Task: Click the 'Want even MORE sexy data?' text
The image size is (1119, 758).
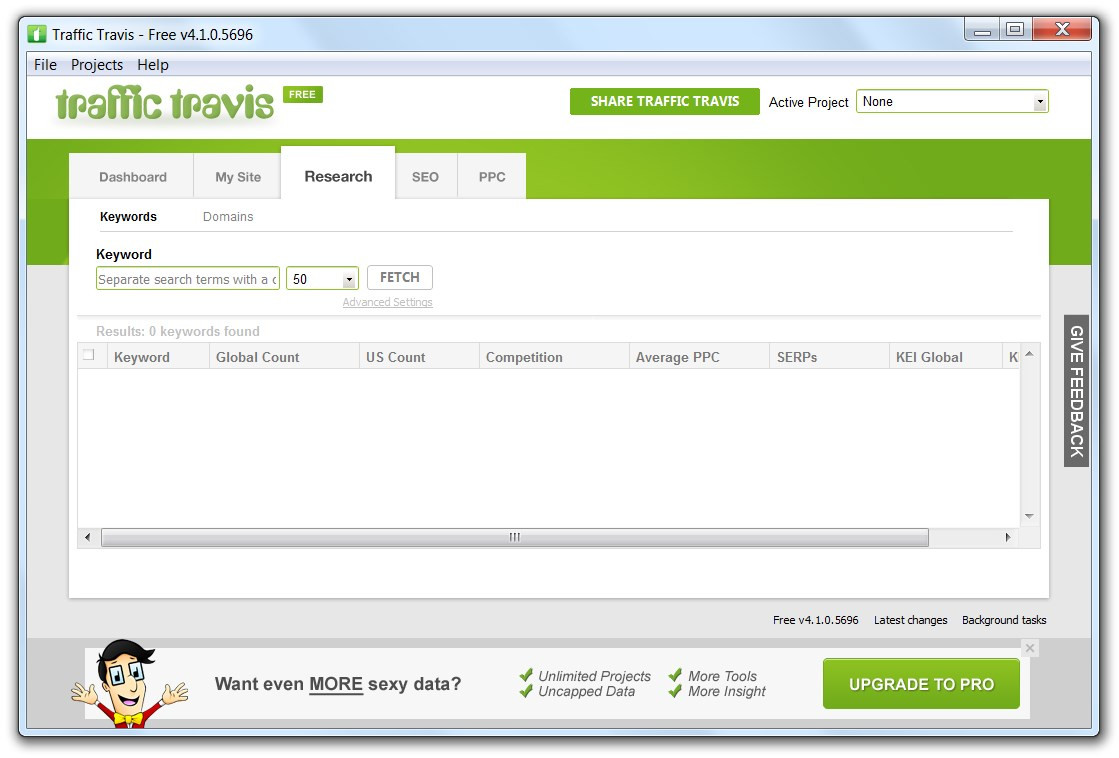Action: pyautogui.click(x=338, y=684)
